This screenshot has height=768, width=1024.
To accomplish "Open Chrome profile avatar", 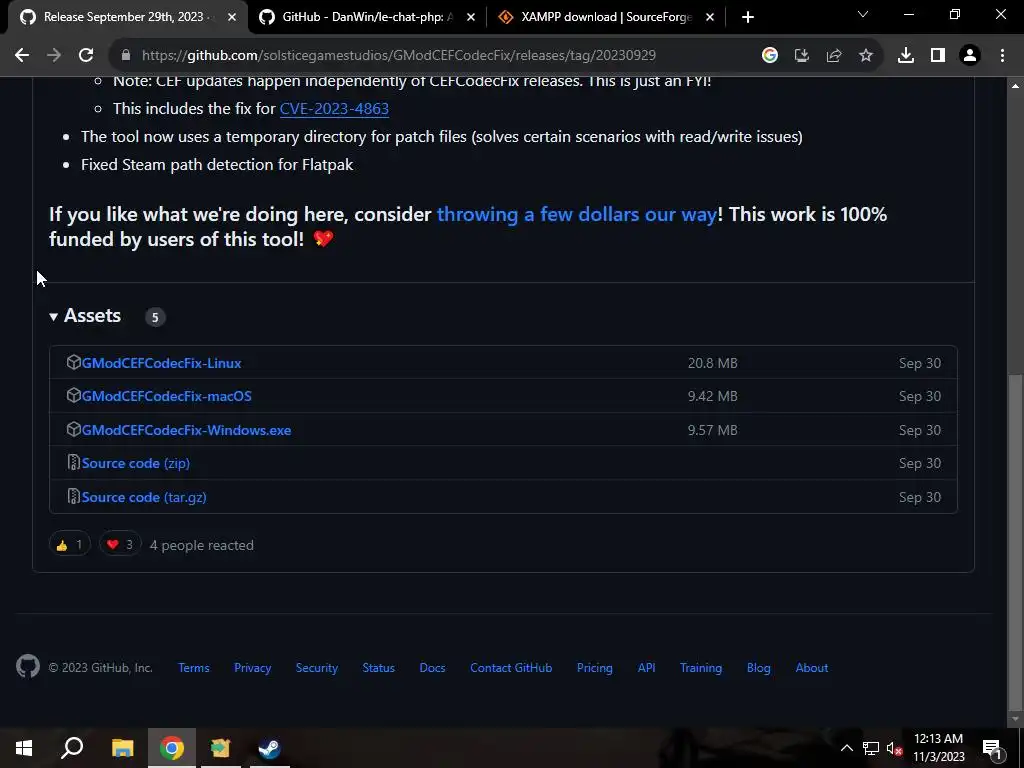I will click(970, 56).
